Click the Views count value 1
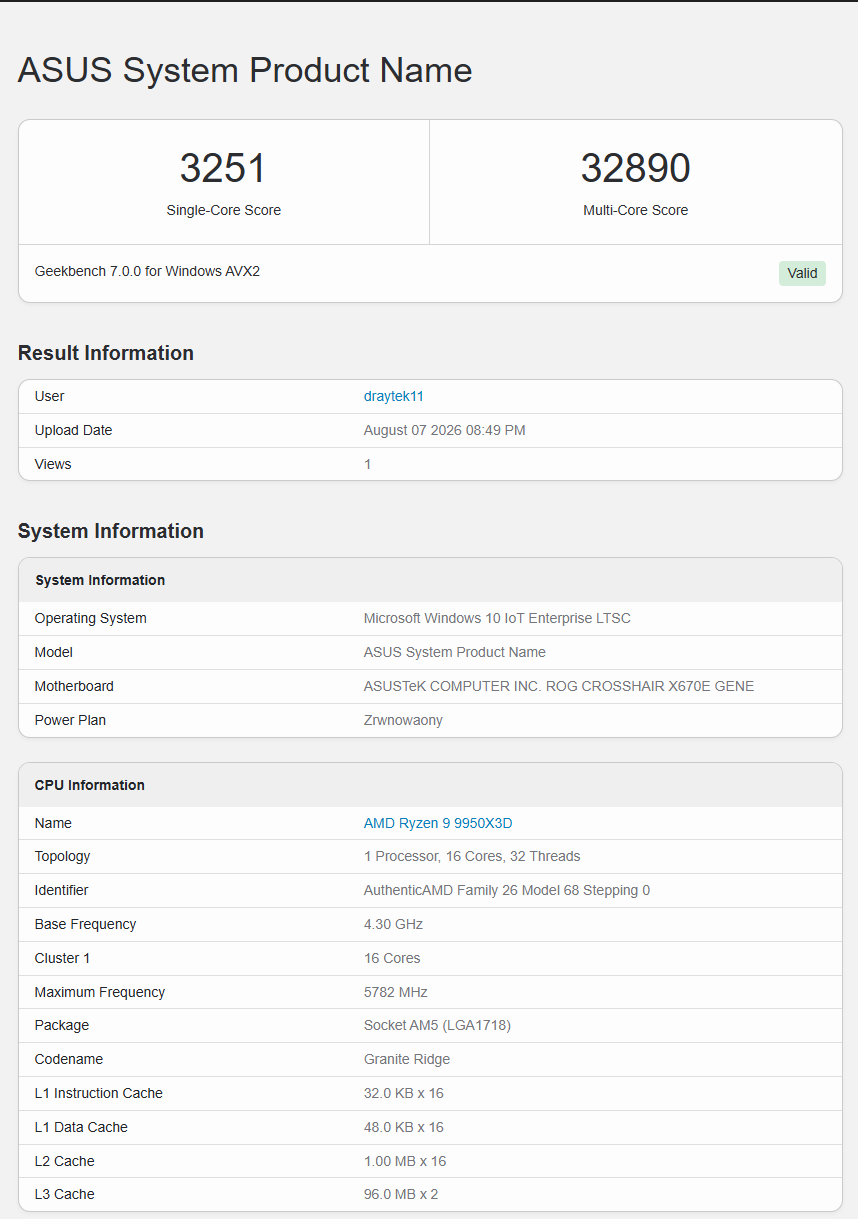 (367, 464)
